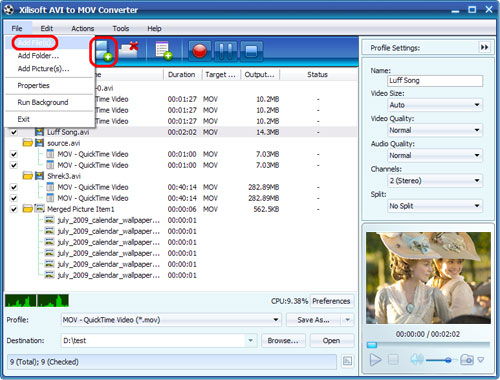
Task: Open the Help menu
Action: [154, 29]
